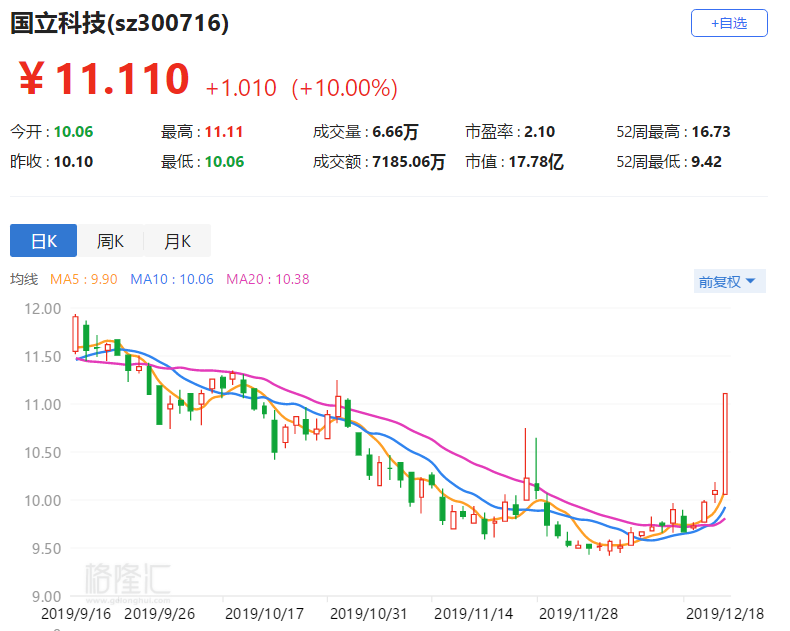790x631 pixels.
Task: Select the change value +1.010
Action: pos(241,88)
